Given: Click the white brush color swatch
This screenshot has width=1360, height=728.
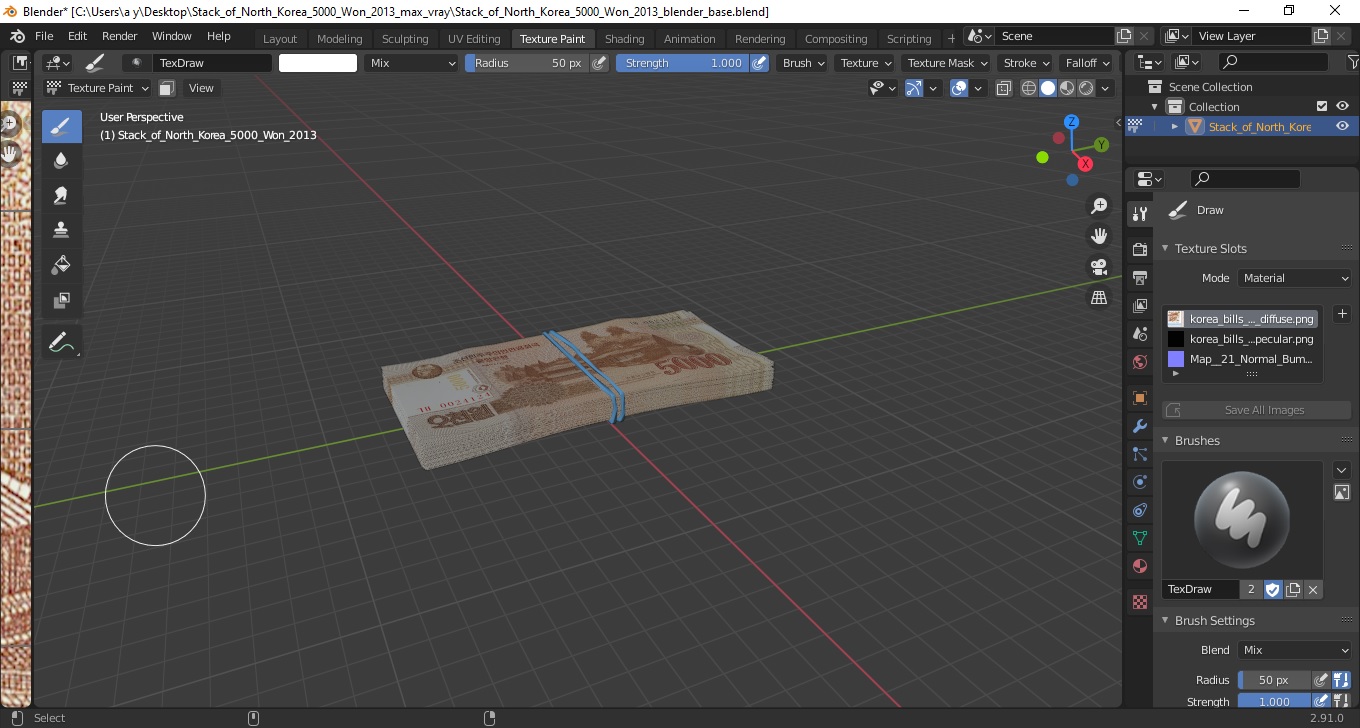Looking at the screenshot, I should point(318,63).
